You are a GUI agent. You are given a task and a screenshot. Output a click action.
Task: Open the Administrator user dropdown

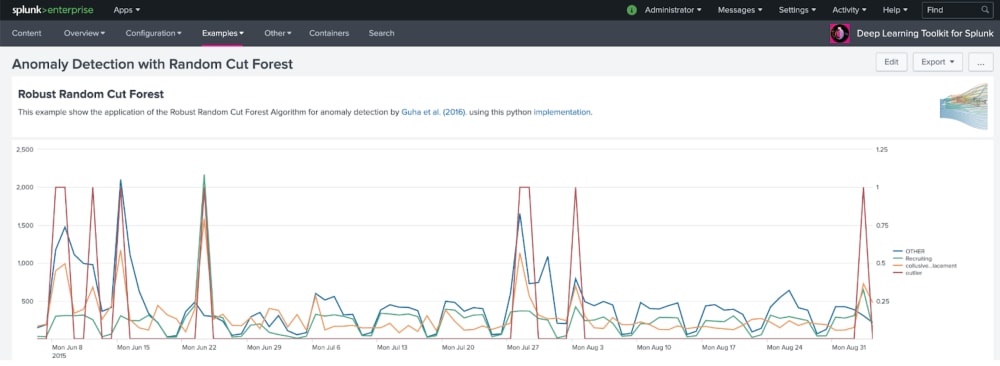pos(673,10)
